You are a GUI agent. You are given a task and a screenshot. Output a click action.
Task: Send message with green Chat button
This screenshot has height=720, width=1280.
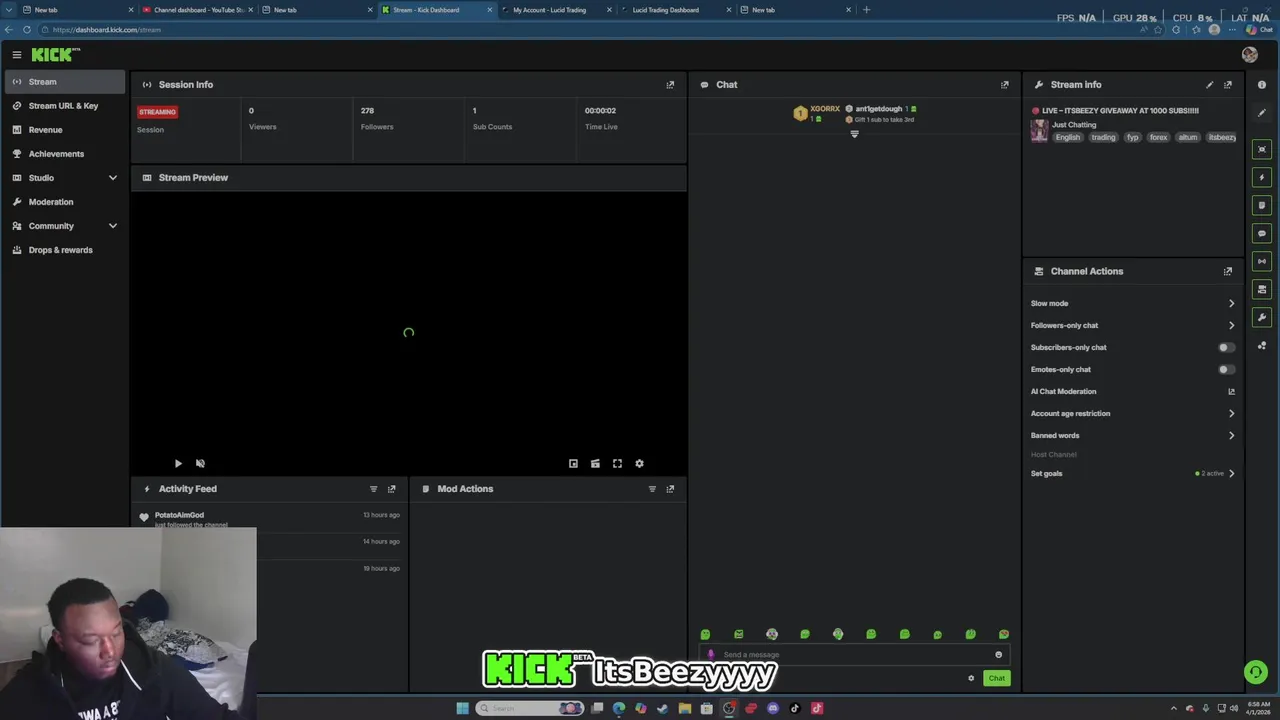(996, 678)
